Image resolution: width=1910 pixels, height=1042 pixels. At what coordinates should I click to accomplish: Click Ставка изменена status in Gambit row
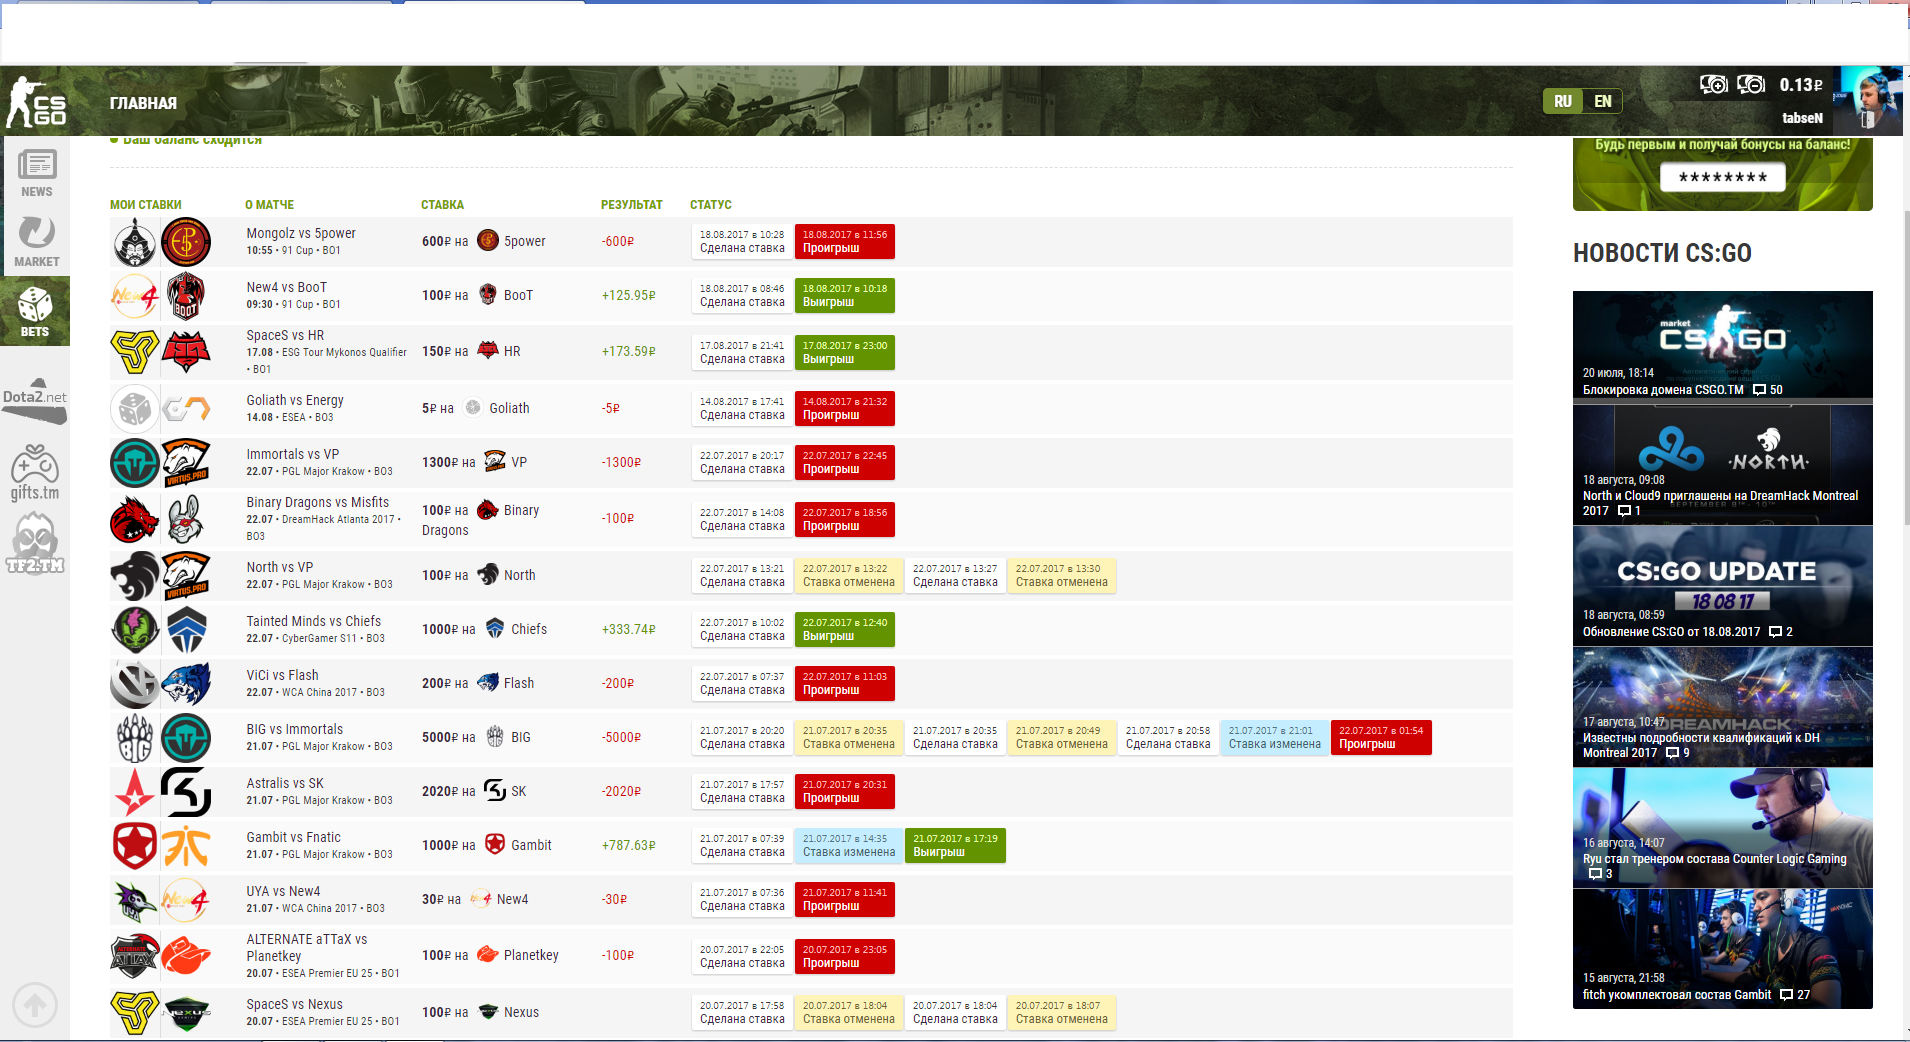click(849, 845)
